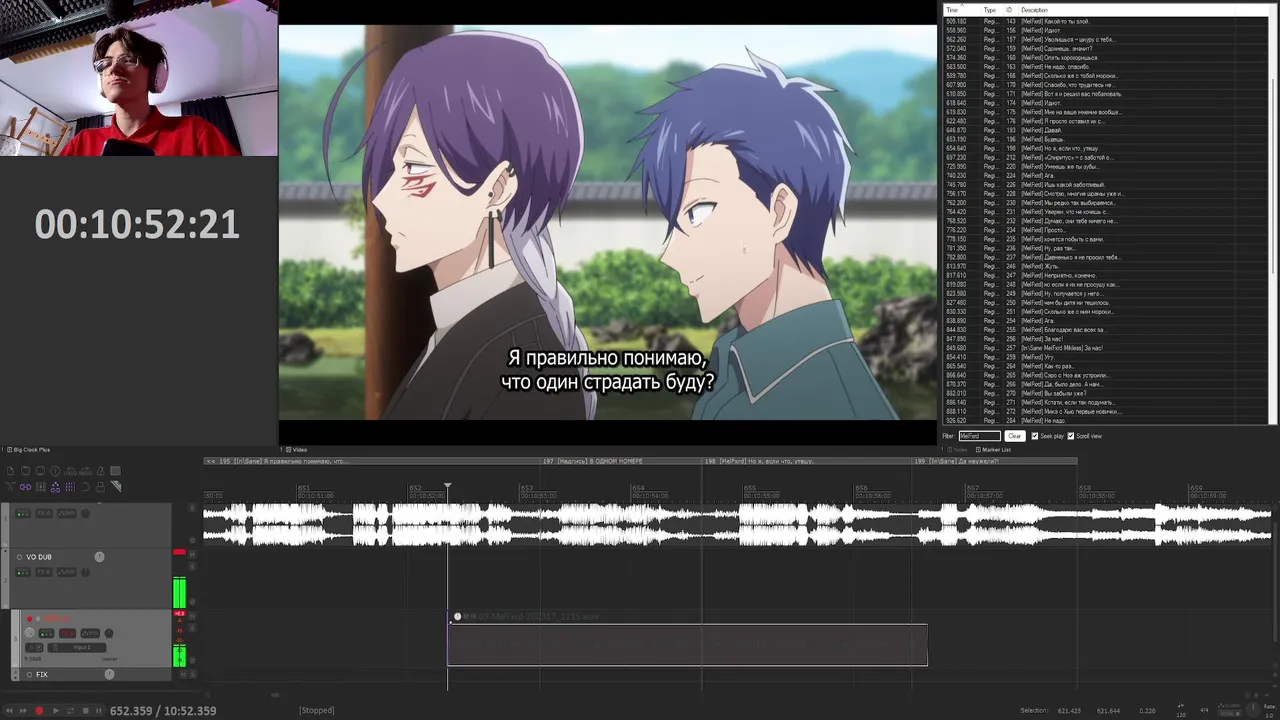Toggle the item grouping link icon

(25, 487)
